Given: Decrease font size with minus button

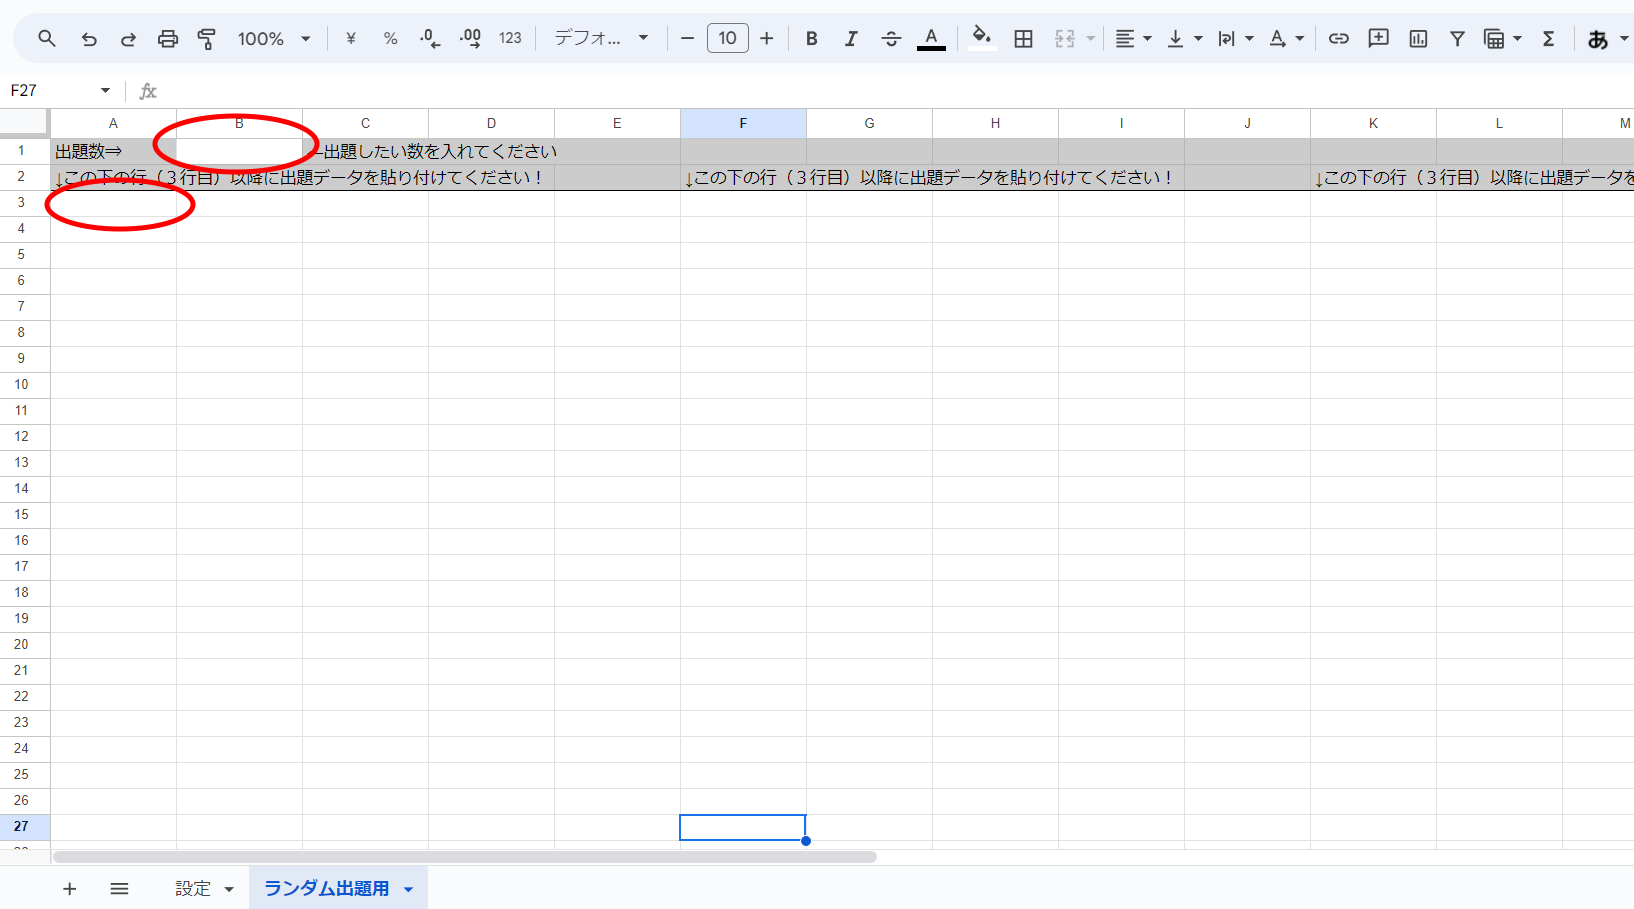Looking at the screenshot, I should click(687, 38).
